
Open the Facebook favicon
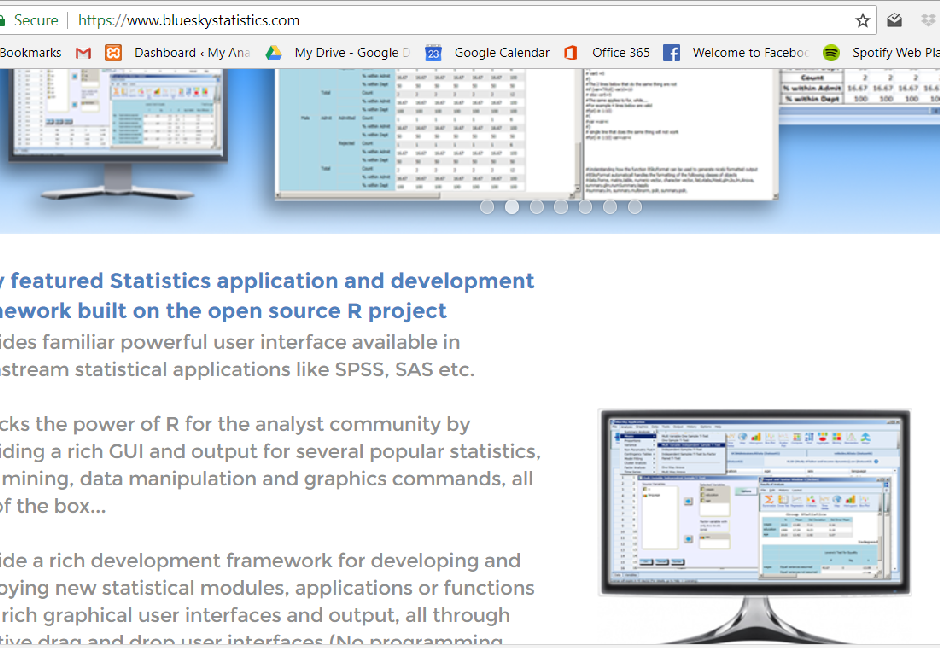(x=672, y=52)
